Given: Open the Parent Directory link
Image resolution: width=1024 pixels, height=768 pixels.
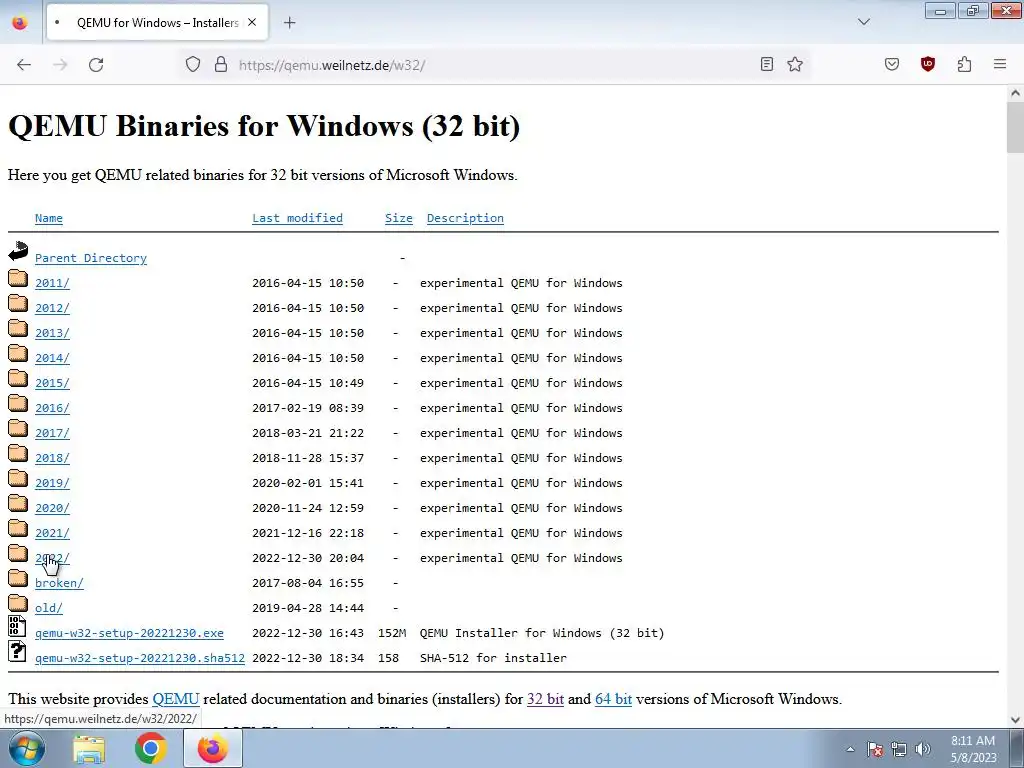Looking at the screenshot, I should pyautogui.click(x=91, y=258).
